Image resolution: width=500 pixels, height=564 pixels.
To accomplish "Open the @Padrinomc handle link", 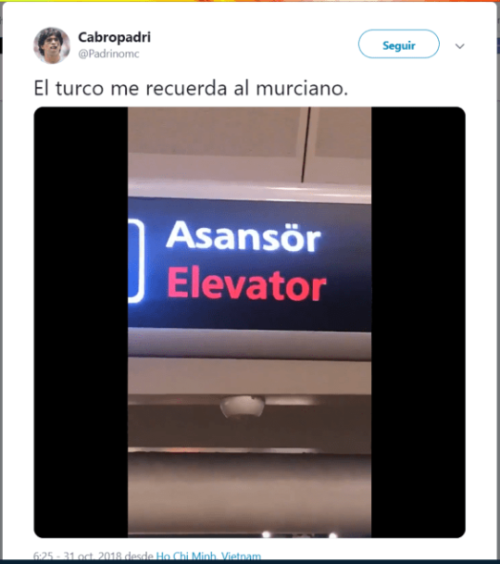I will coord(109,54).
